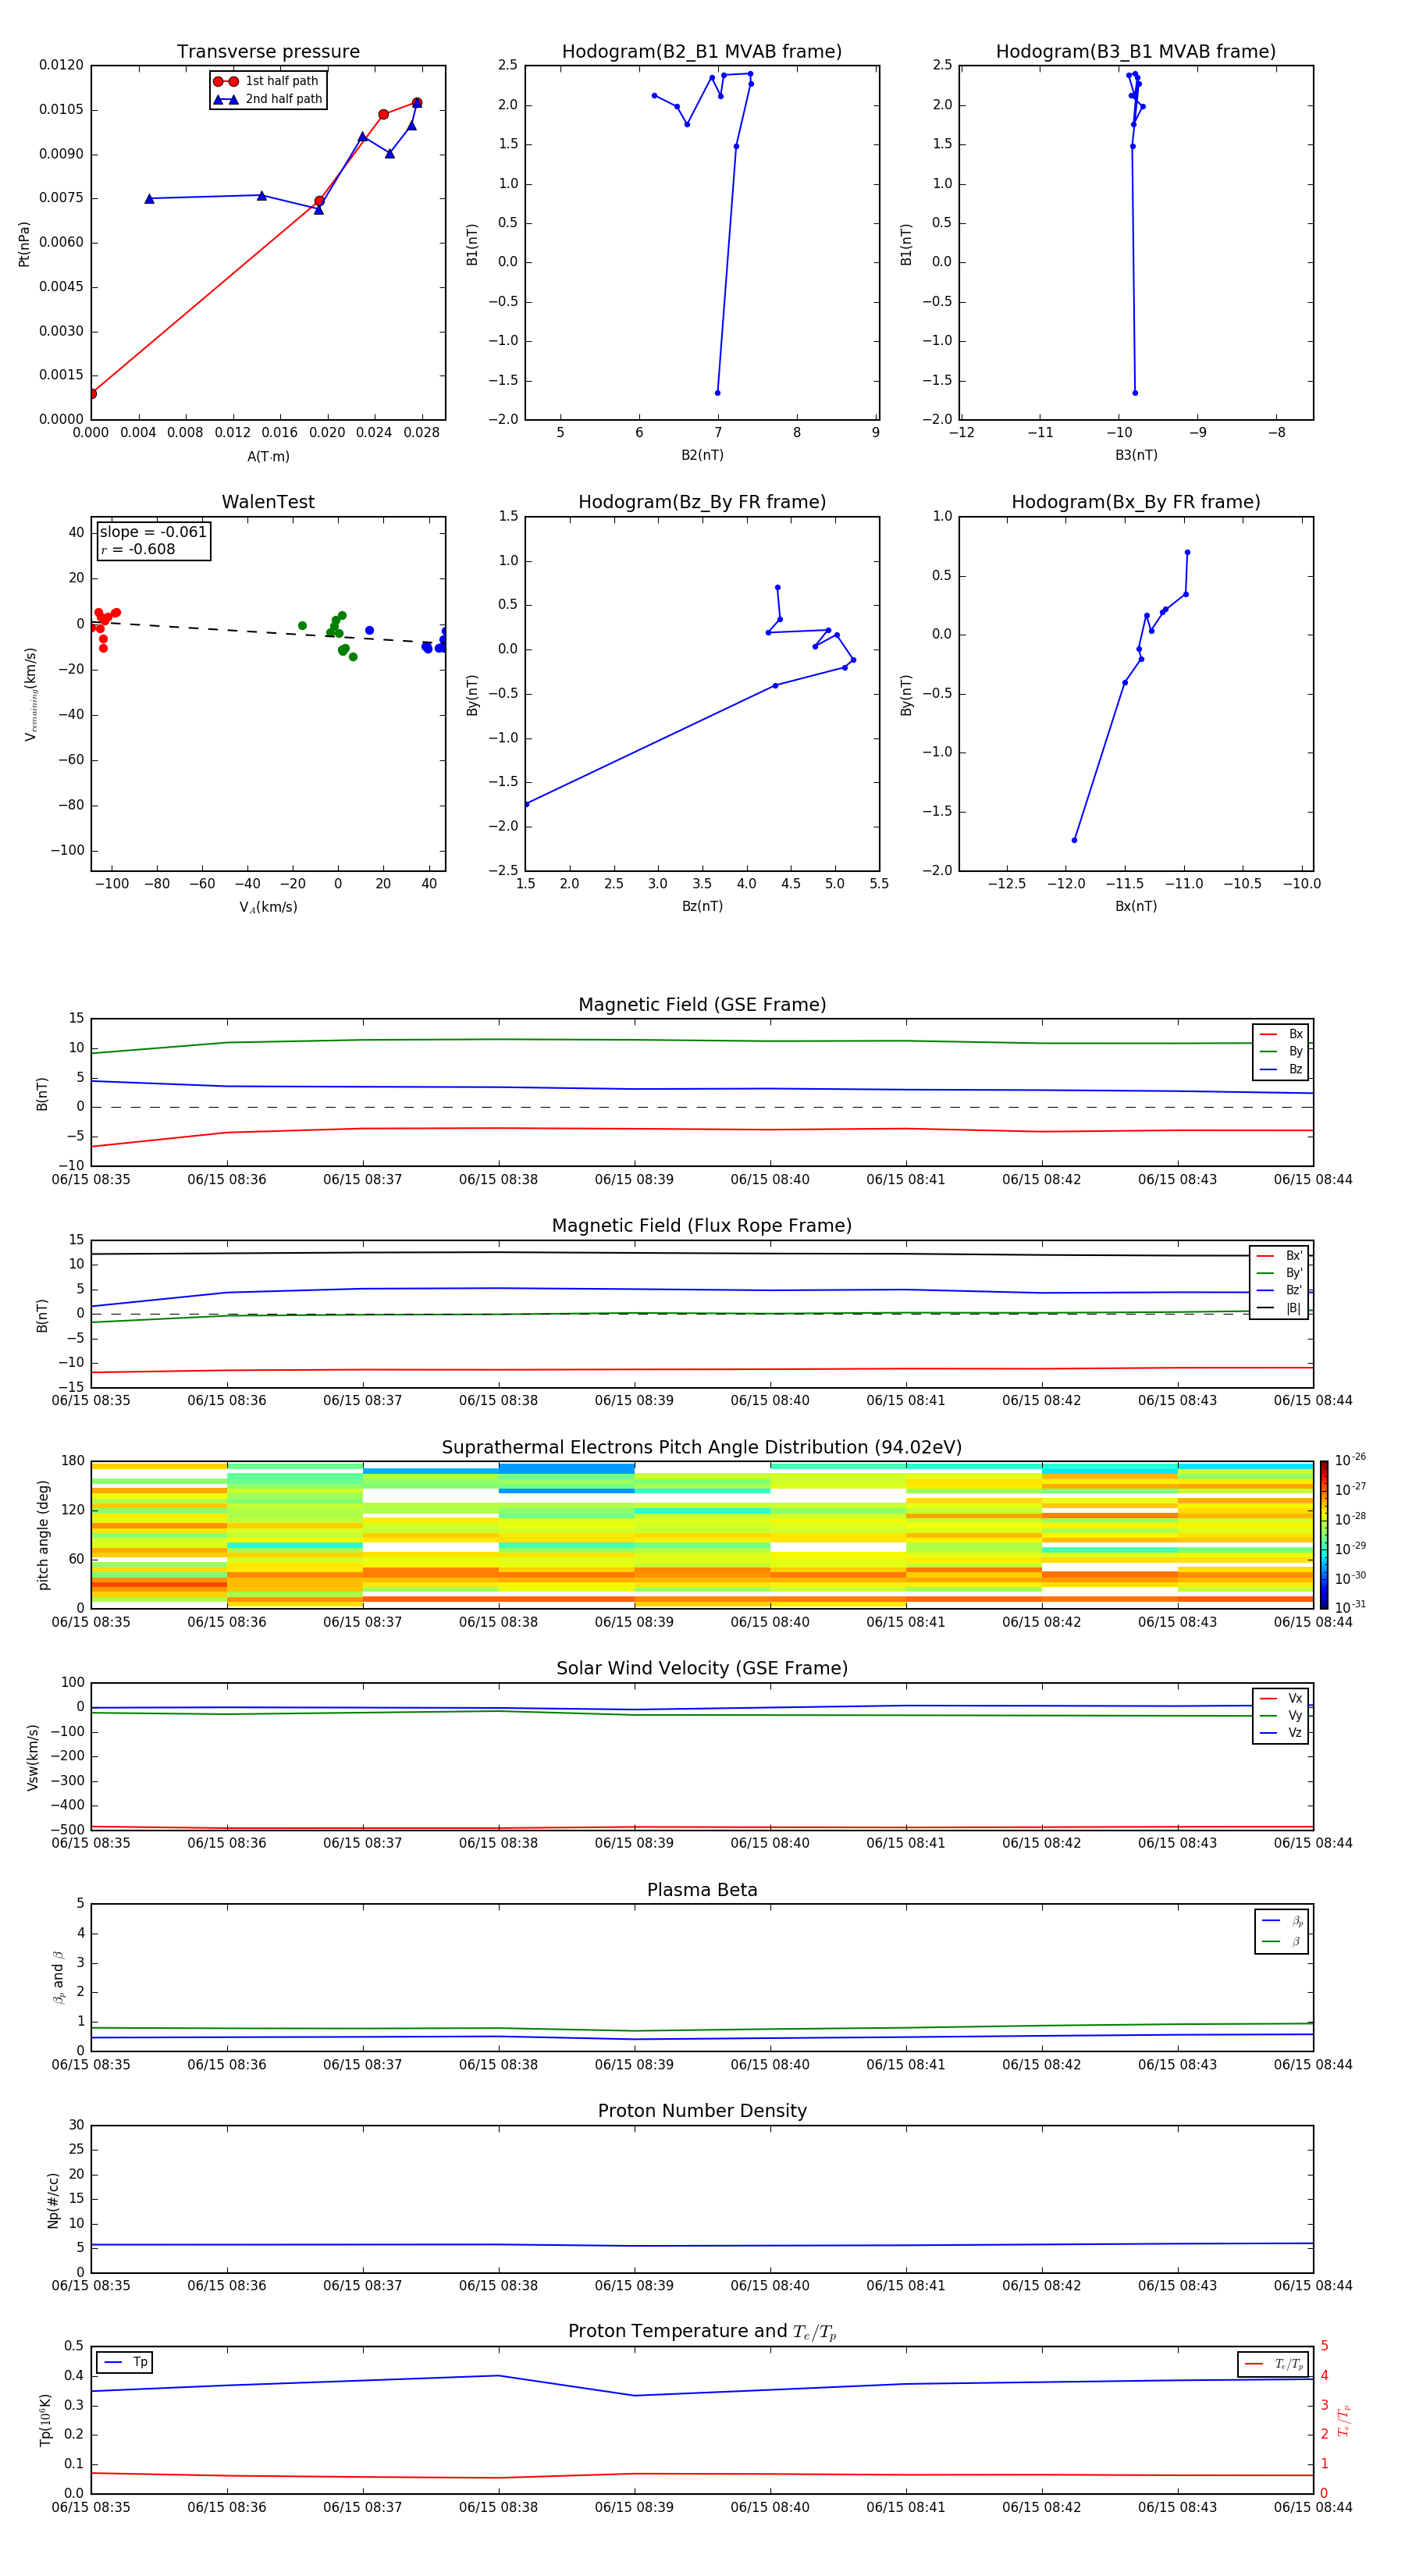Click 'Hodogram(Bx_By FR frame)' title

pyautogui.click(x=1135, y=502)
